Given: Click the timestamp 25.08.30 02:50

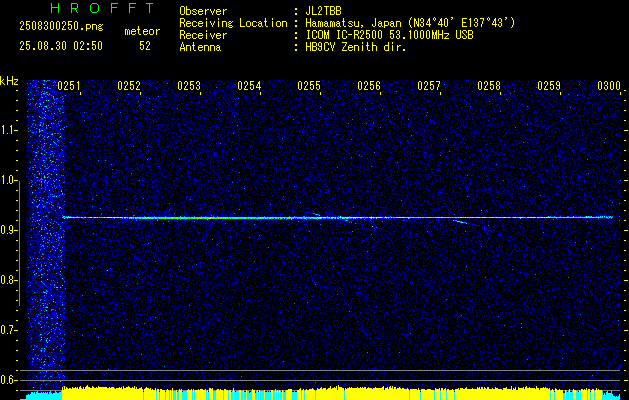Looking at the screenshot, I should (x=61, y=46).
